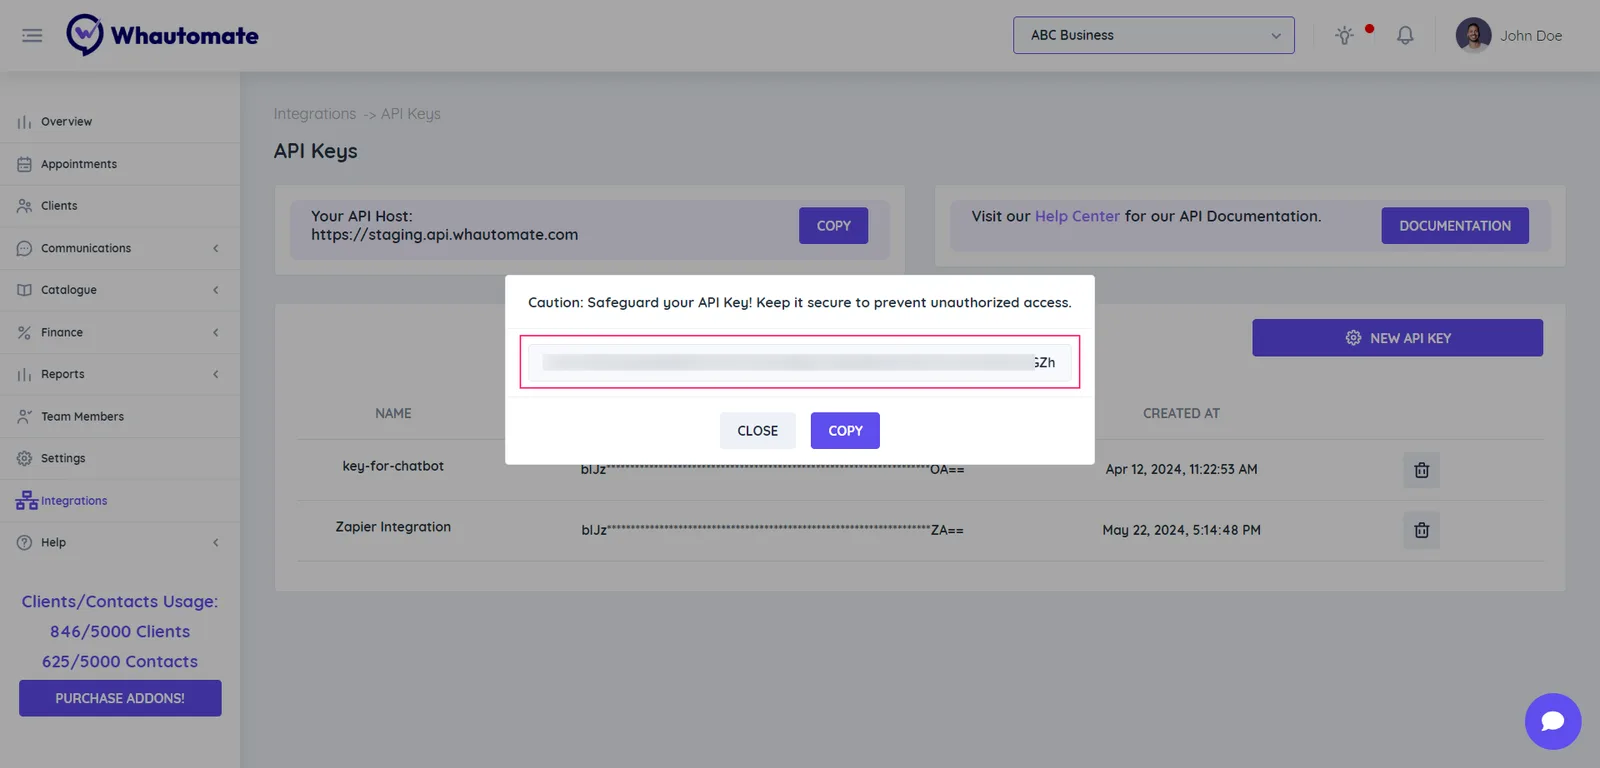The image size is (1600, 768).
Task: Click the Whautomate logo
Action: (x=163, y=35)
